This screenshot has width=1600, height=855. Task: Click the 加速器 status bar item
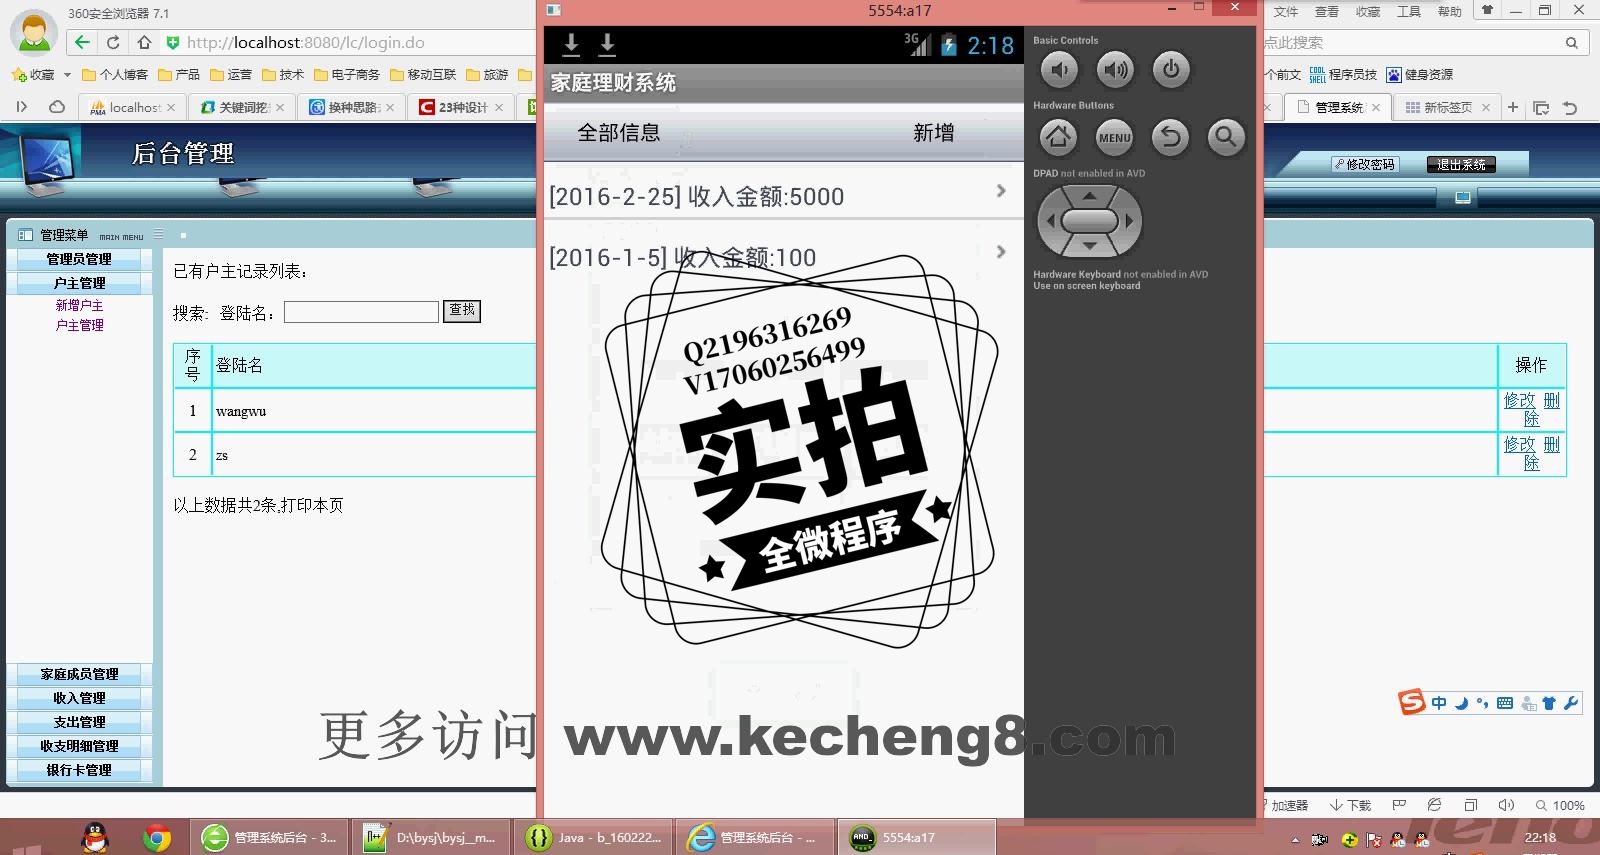click(1289, 805)
